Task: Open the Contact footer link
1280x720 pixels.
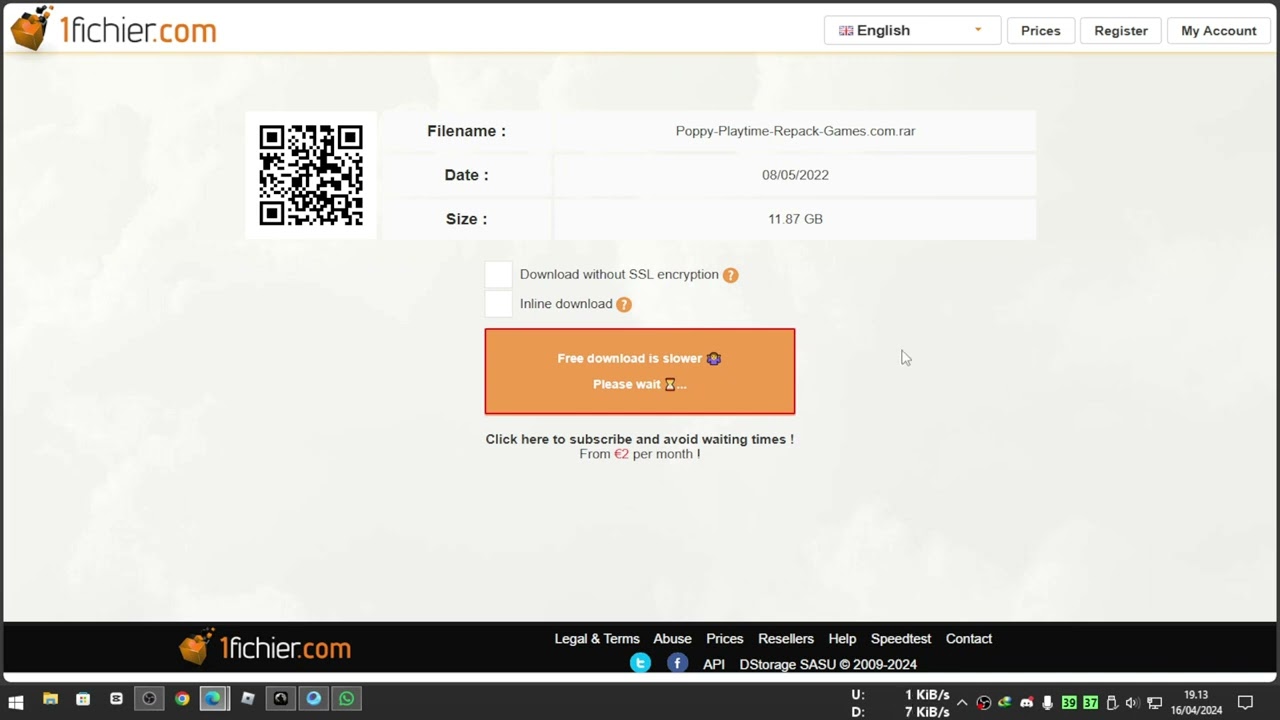Action: [x=969, y=638]
